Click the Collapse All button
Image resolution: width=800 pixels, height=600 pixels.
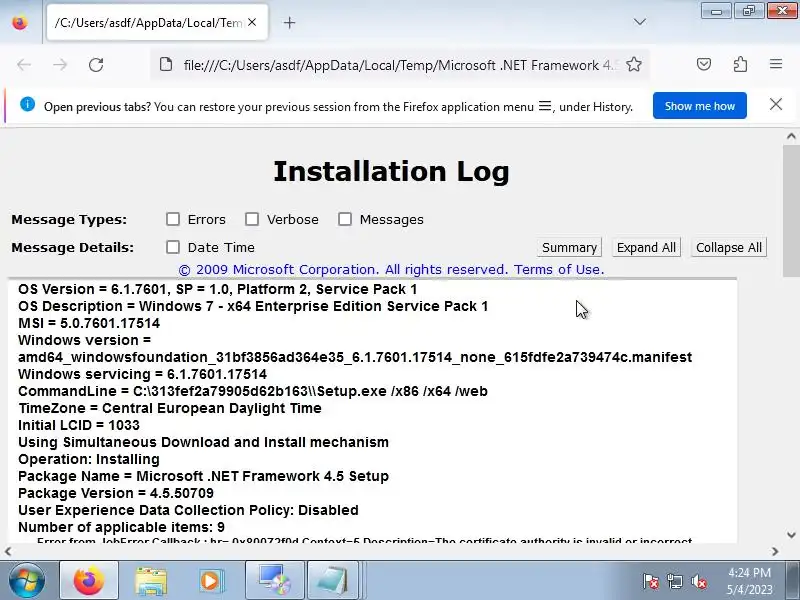729,247
